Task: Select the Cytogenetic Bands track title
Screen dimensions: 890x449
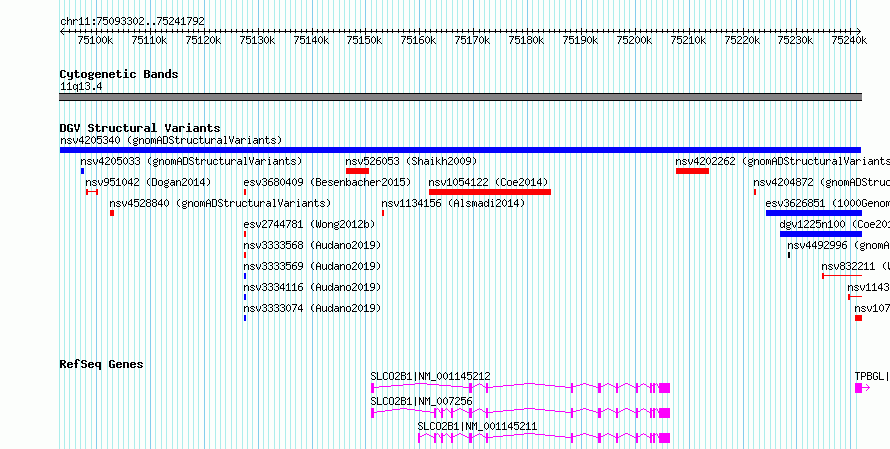Action: pyautogui.click(x=119, y=74)
